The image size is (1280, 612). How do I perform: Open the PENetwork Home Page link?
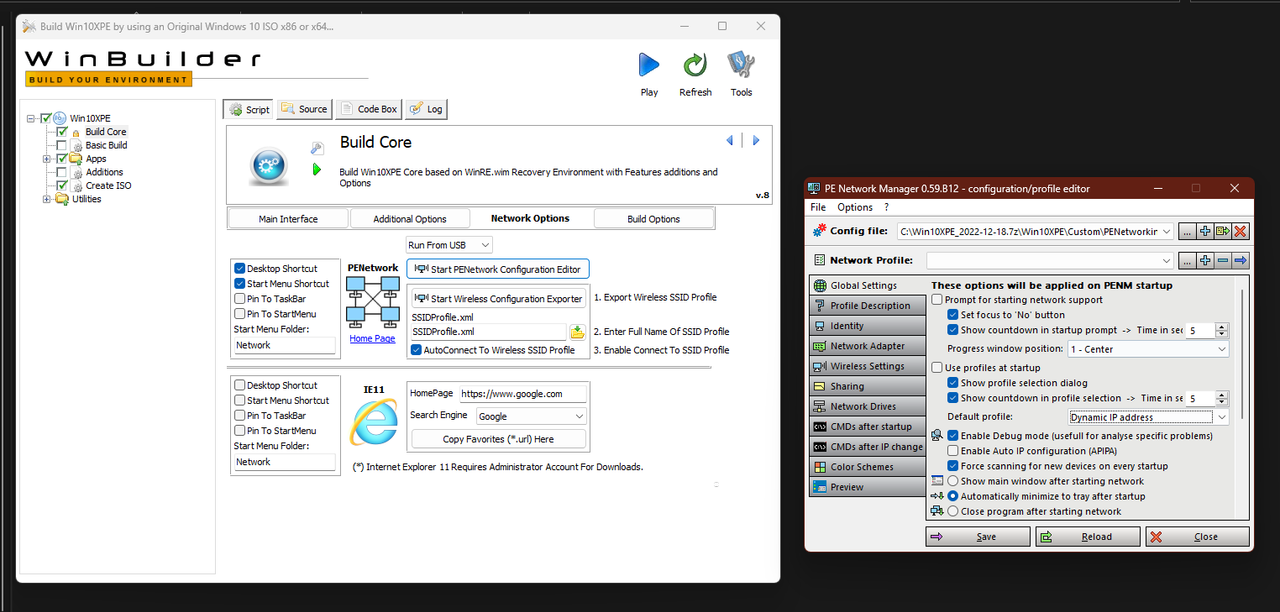coord(372,338)
